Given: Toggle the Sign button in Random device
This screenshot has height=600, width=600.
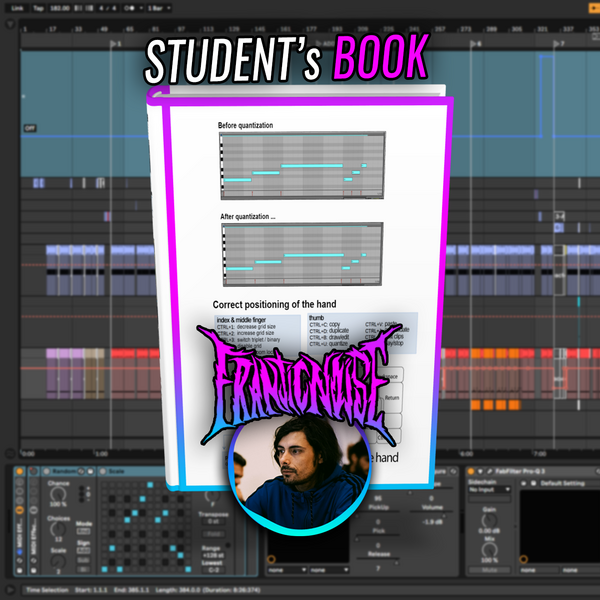Looking at the screenshot, I should tap(83, 551).
